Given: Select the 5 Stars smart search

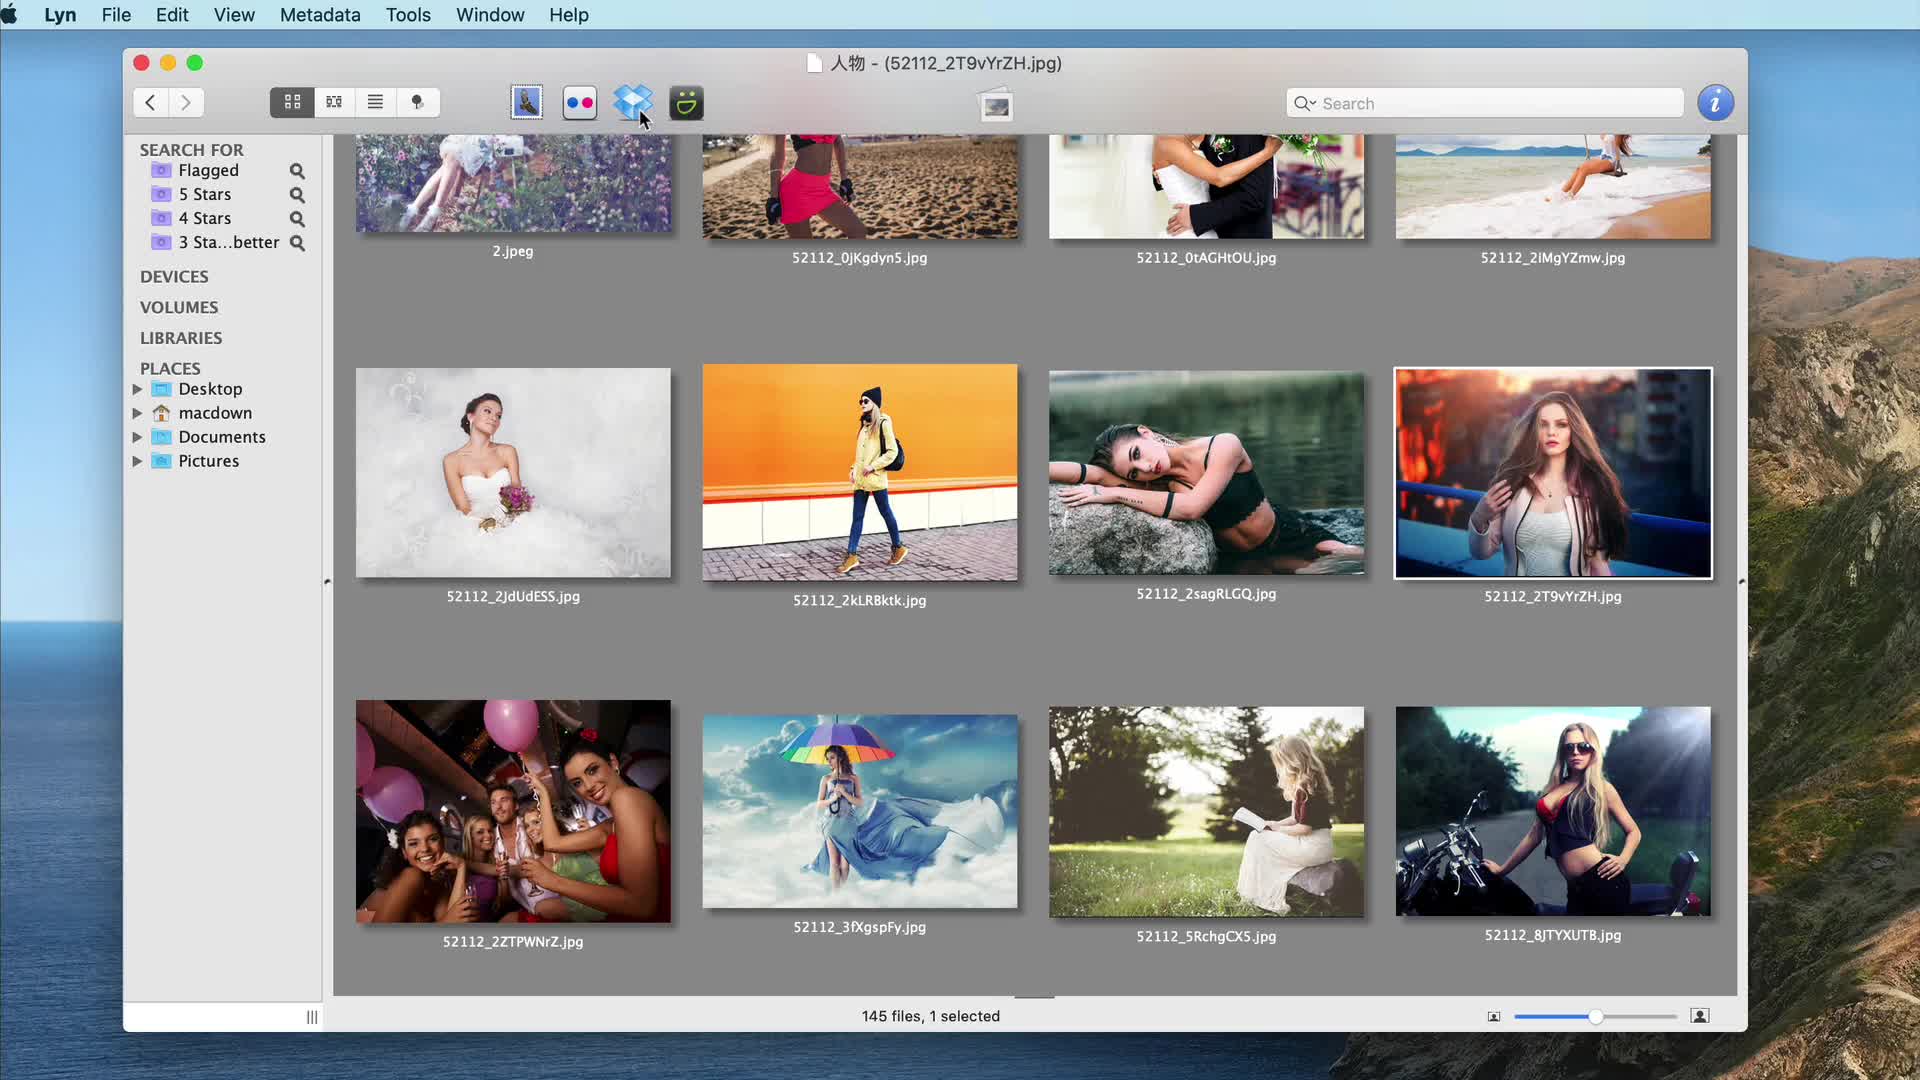Looking at the screenshot, I should [204, 194].
